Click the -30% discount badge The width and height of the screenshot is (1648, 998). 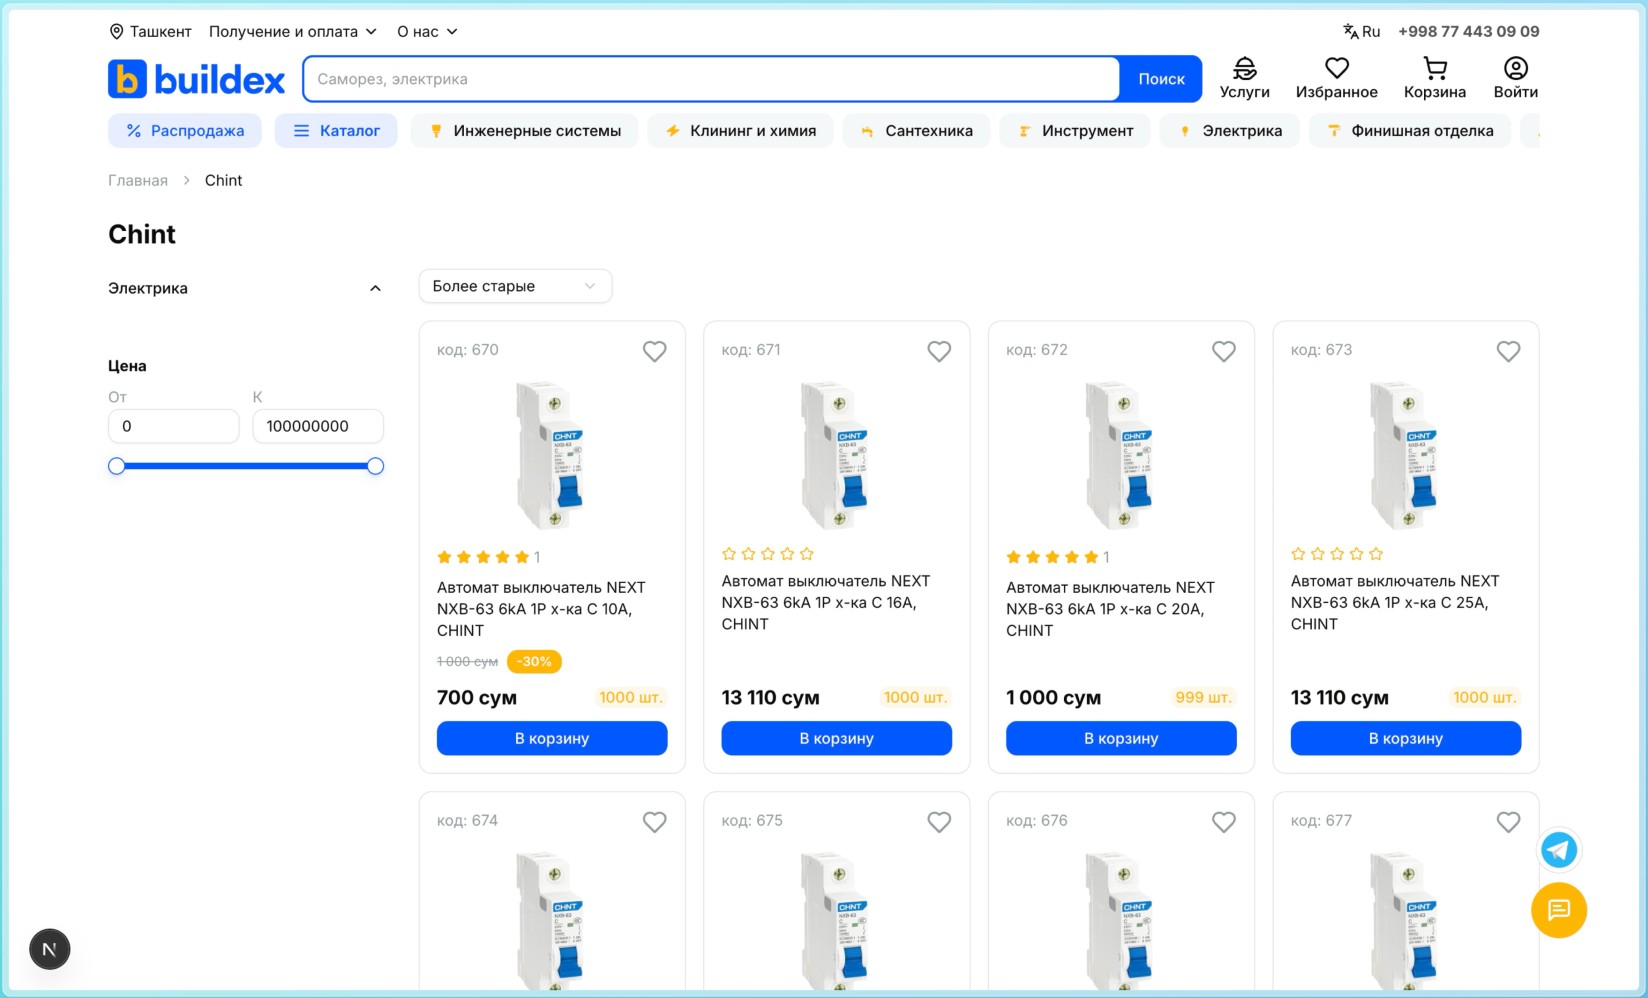[x=534, y=662]
